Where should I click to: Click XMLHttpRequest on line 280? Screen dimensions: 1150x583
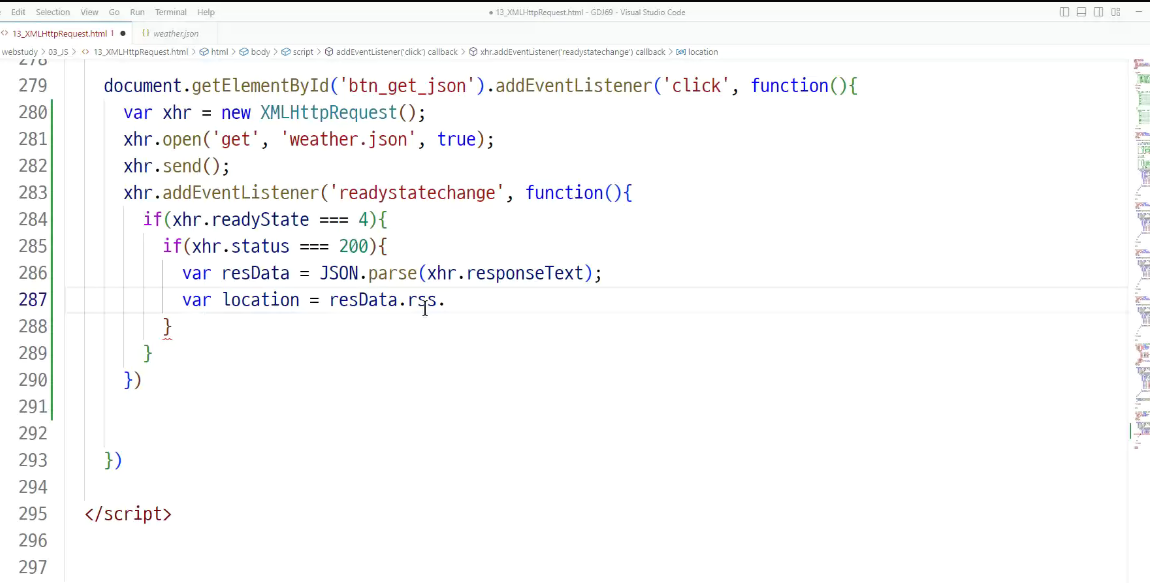(329, 113)
